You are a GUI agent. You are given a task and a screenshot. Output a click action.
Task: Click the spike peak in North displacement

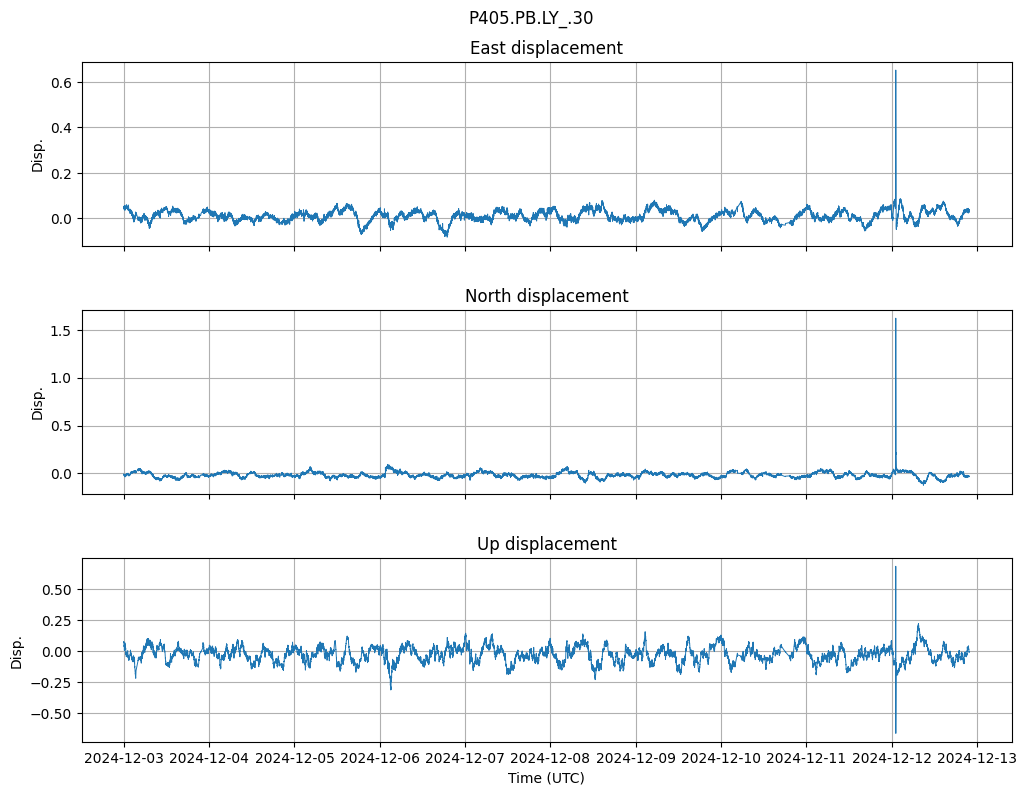(895, 319)
